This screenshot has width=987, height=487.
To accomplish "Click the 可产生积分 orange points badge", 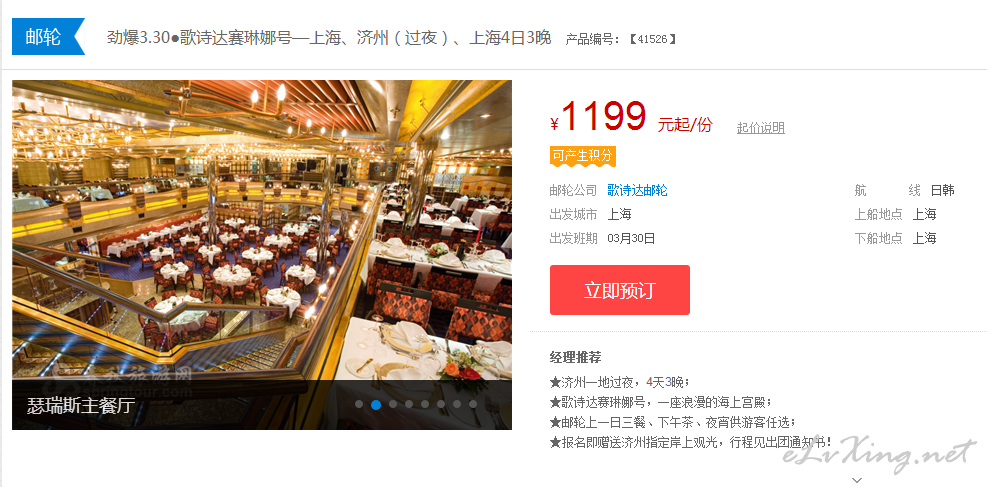I will (582, 155).
